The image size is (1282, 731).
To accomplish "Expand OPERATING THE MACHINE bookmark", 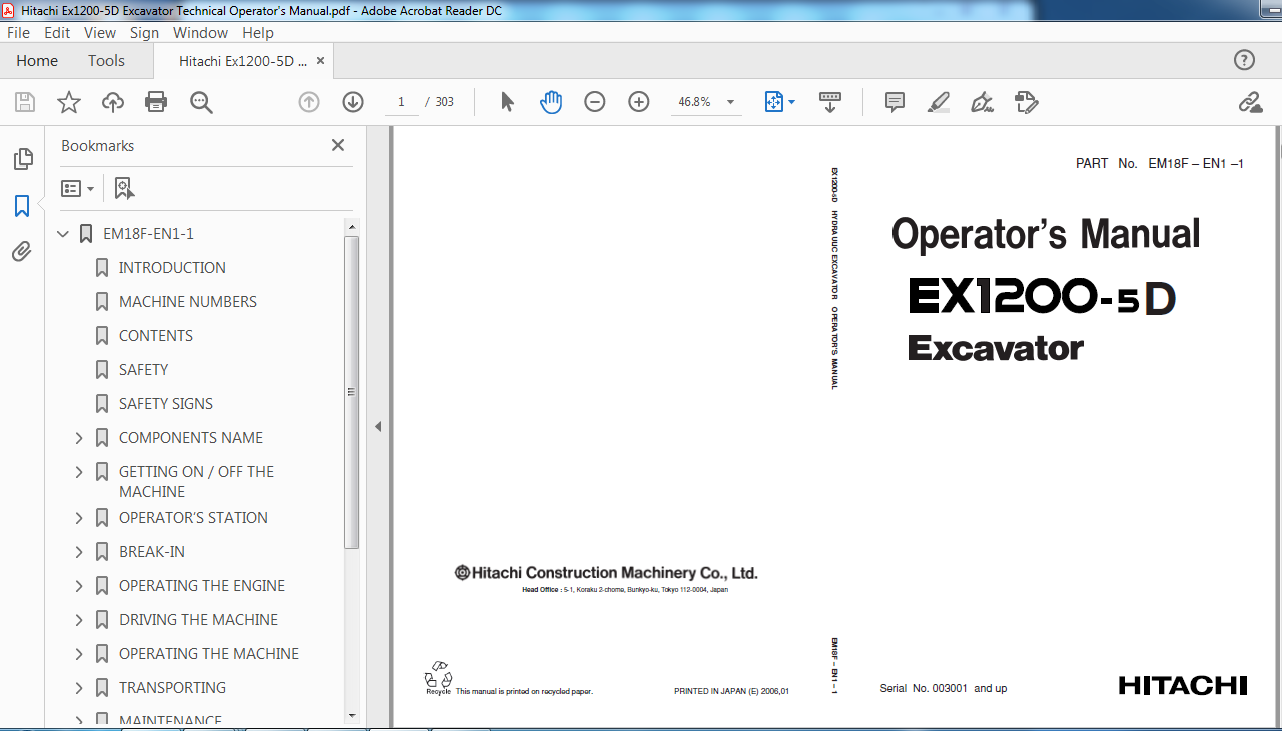I will tap(79, 654).
